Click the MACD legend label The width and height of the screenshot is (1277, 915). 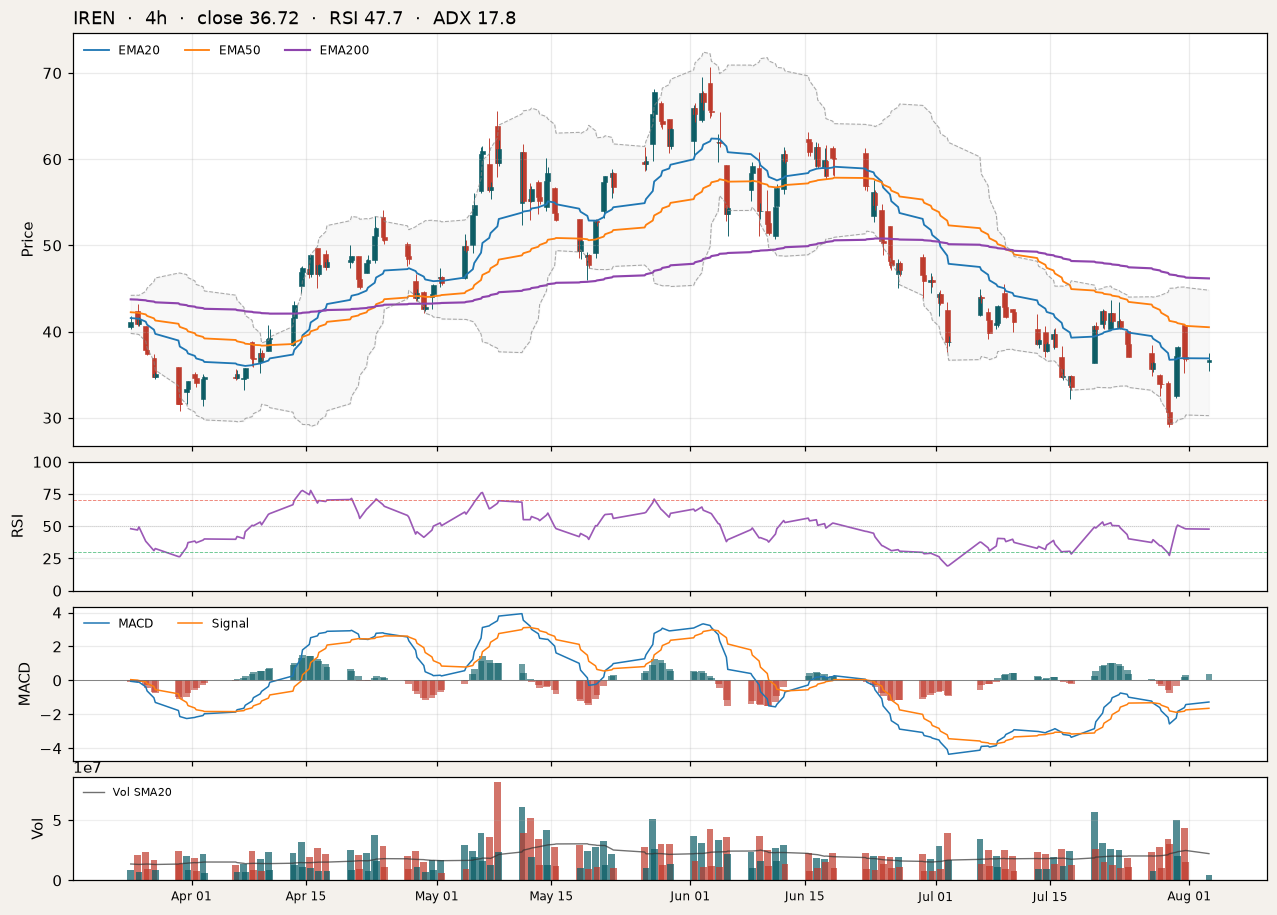point(135,623)
